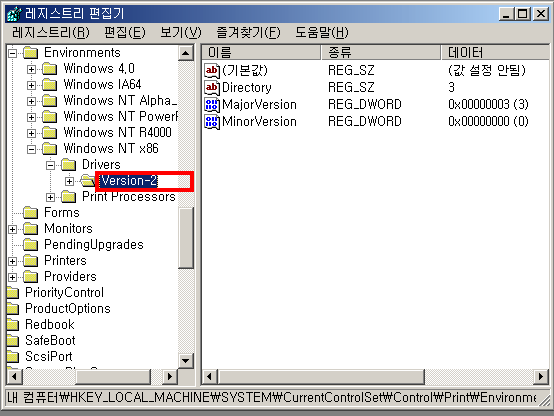Collapse the Environments tree node
Screen dimensions: 554x416
tap(12, 53)
